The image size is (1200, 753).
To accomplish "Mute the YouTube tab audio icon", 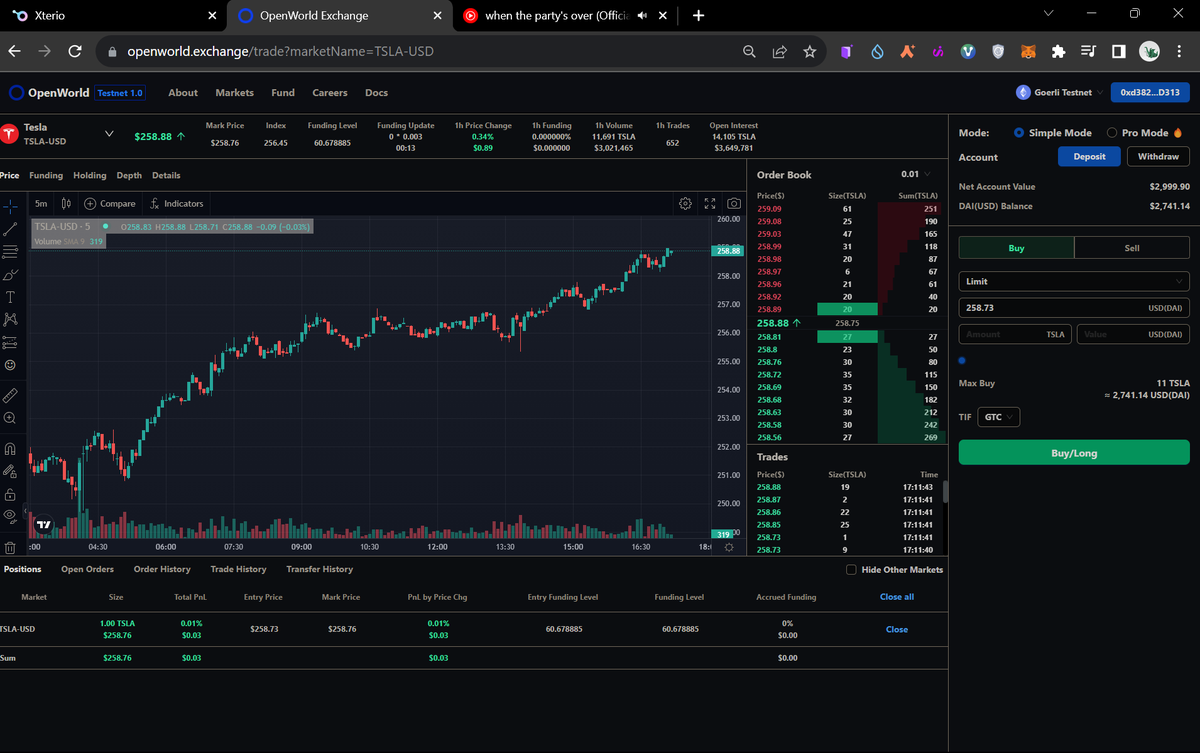I will [x=642, y=16].
